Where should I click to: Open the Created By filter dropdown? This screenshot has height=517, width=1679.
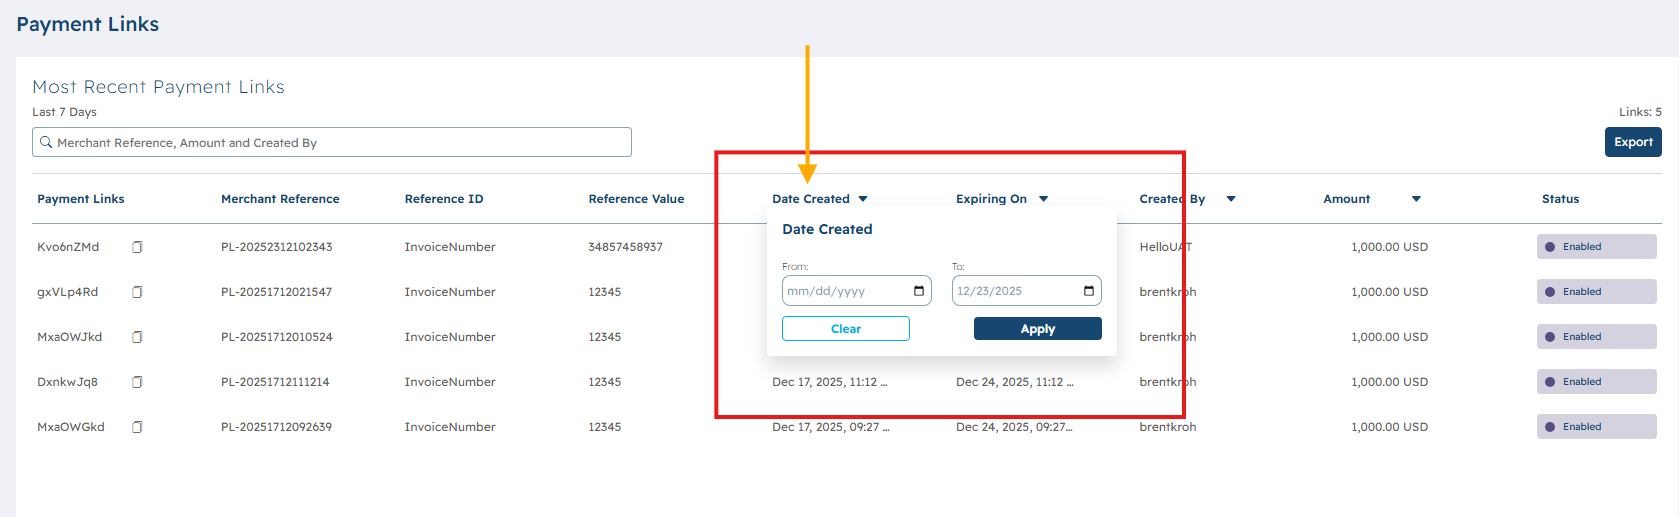click(x=1231, y=199)
